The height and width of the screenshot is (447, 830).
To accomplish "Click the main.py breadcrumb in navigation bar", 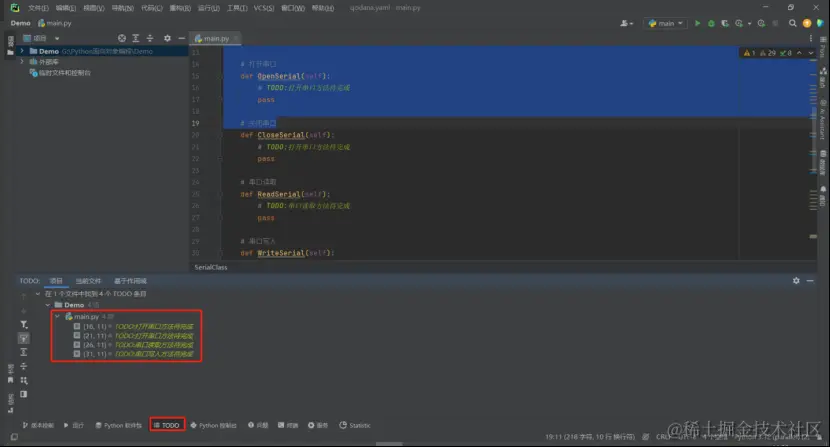I will (x=55, y=23).
